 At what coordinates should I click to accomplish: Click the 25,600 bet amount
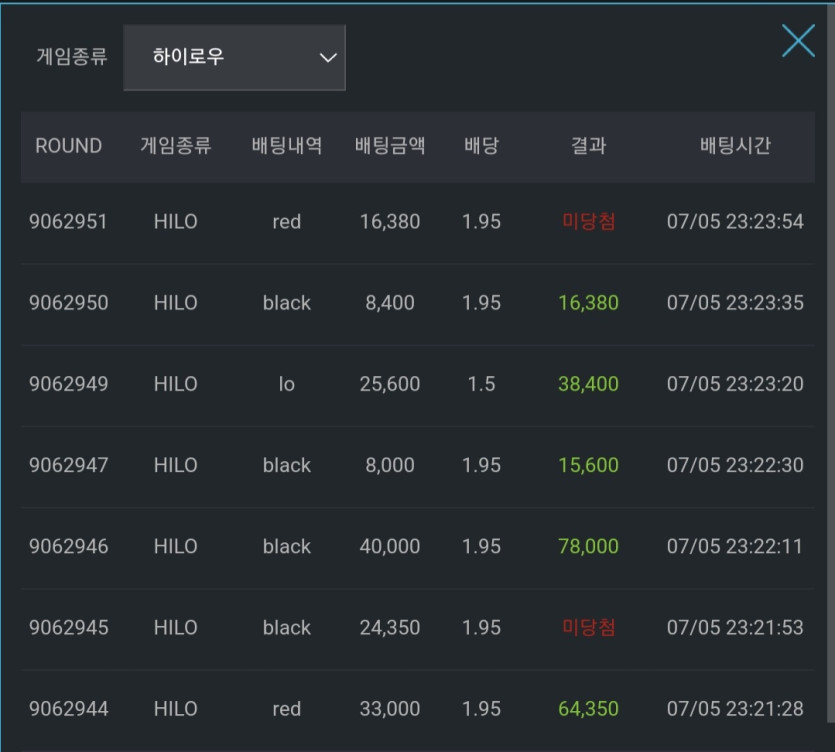[390, 384]
